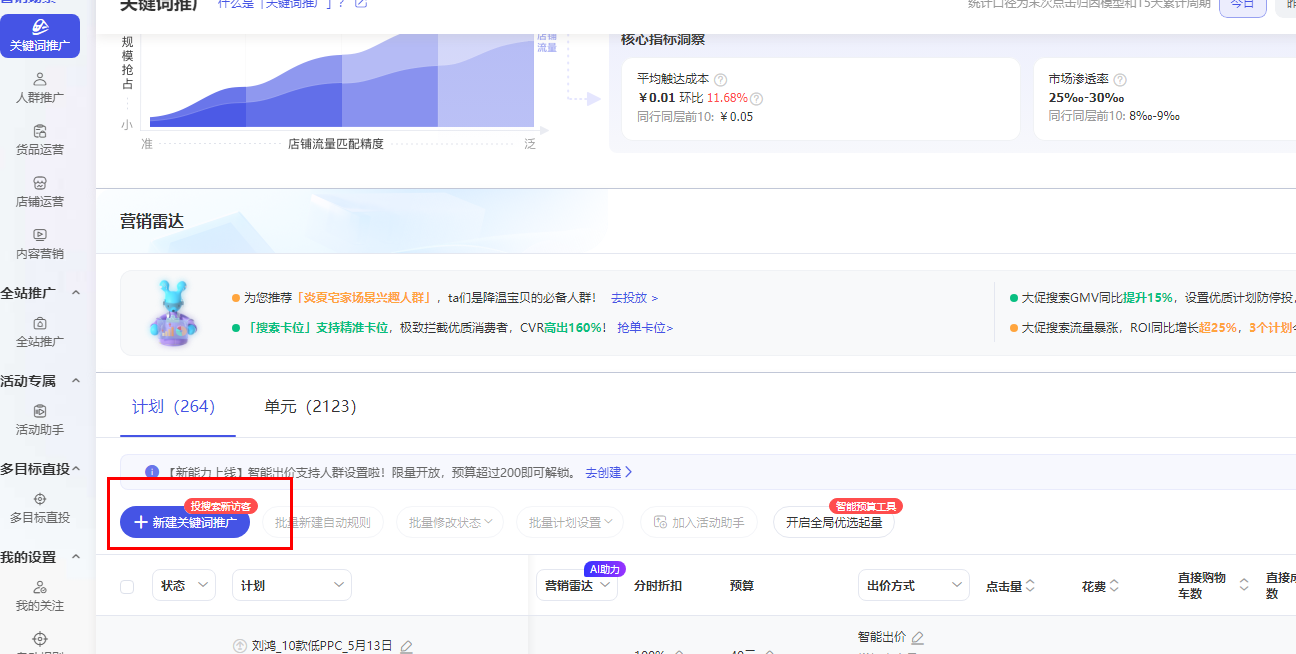Sort table by 点击量 column
This screenshot has width=1296, height=654.
click(x=1009, y=586)
